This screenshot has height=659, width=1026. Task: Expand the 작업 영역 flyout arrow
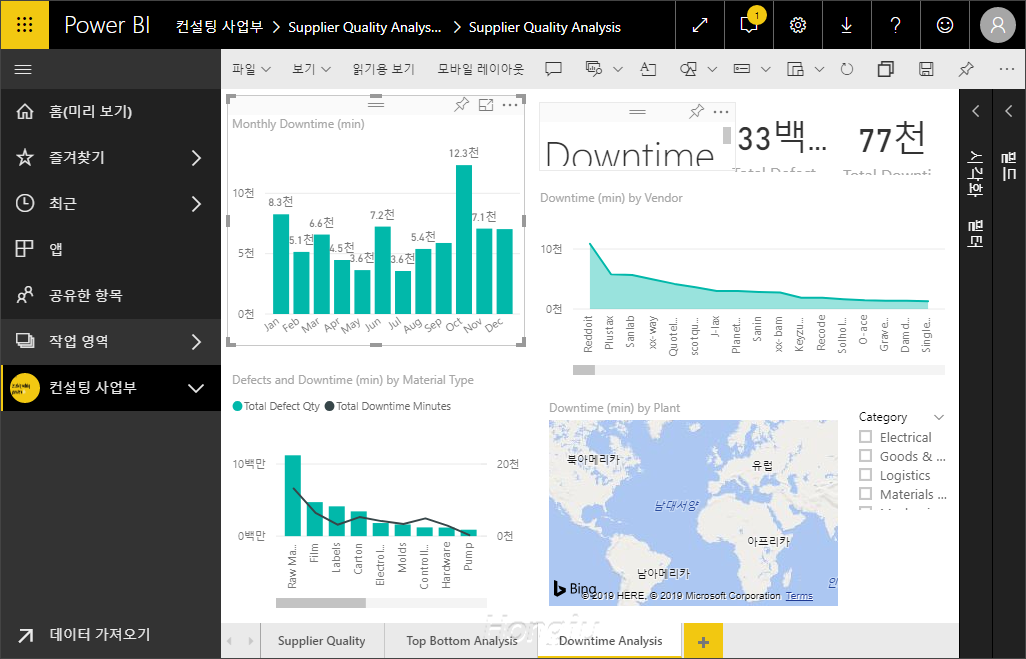click(x=196, y=342)
